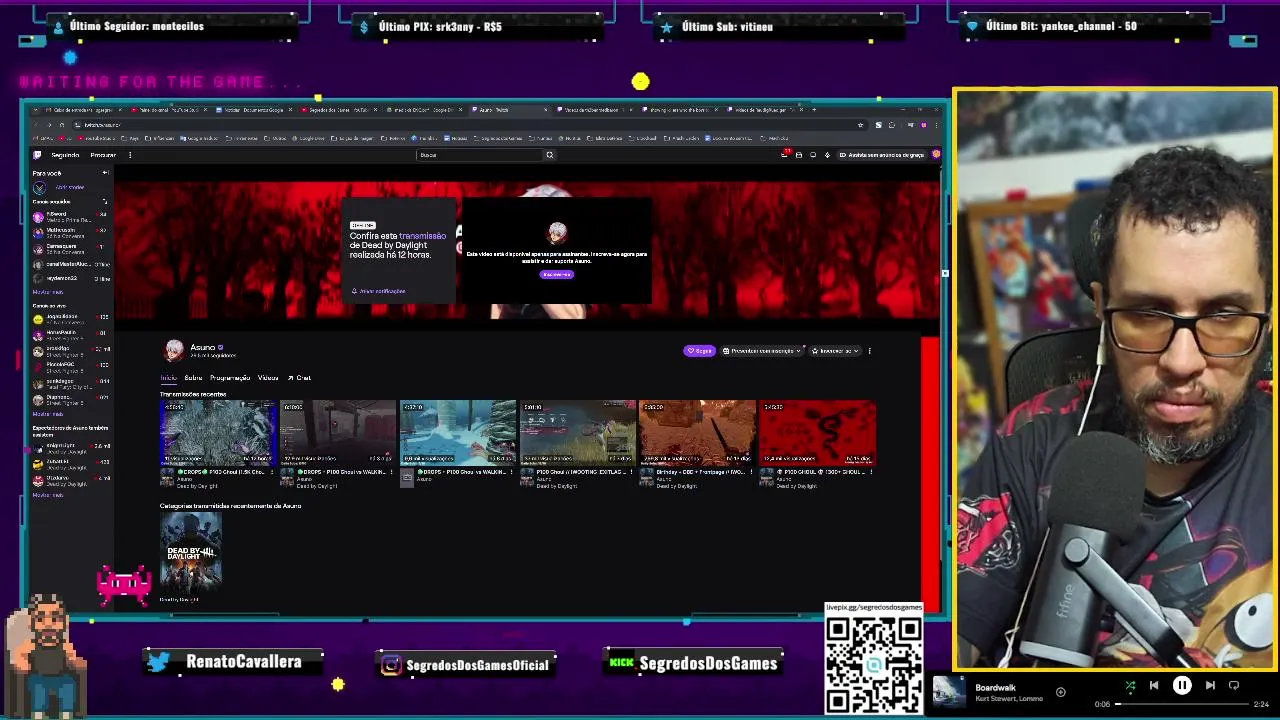Open the three-dot menu beside Procurar
1280x720 pixels.
pyautogui.click(x=129, y=155)
